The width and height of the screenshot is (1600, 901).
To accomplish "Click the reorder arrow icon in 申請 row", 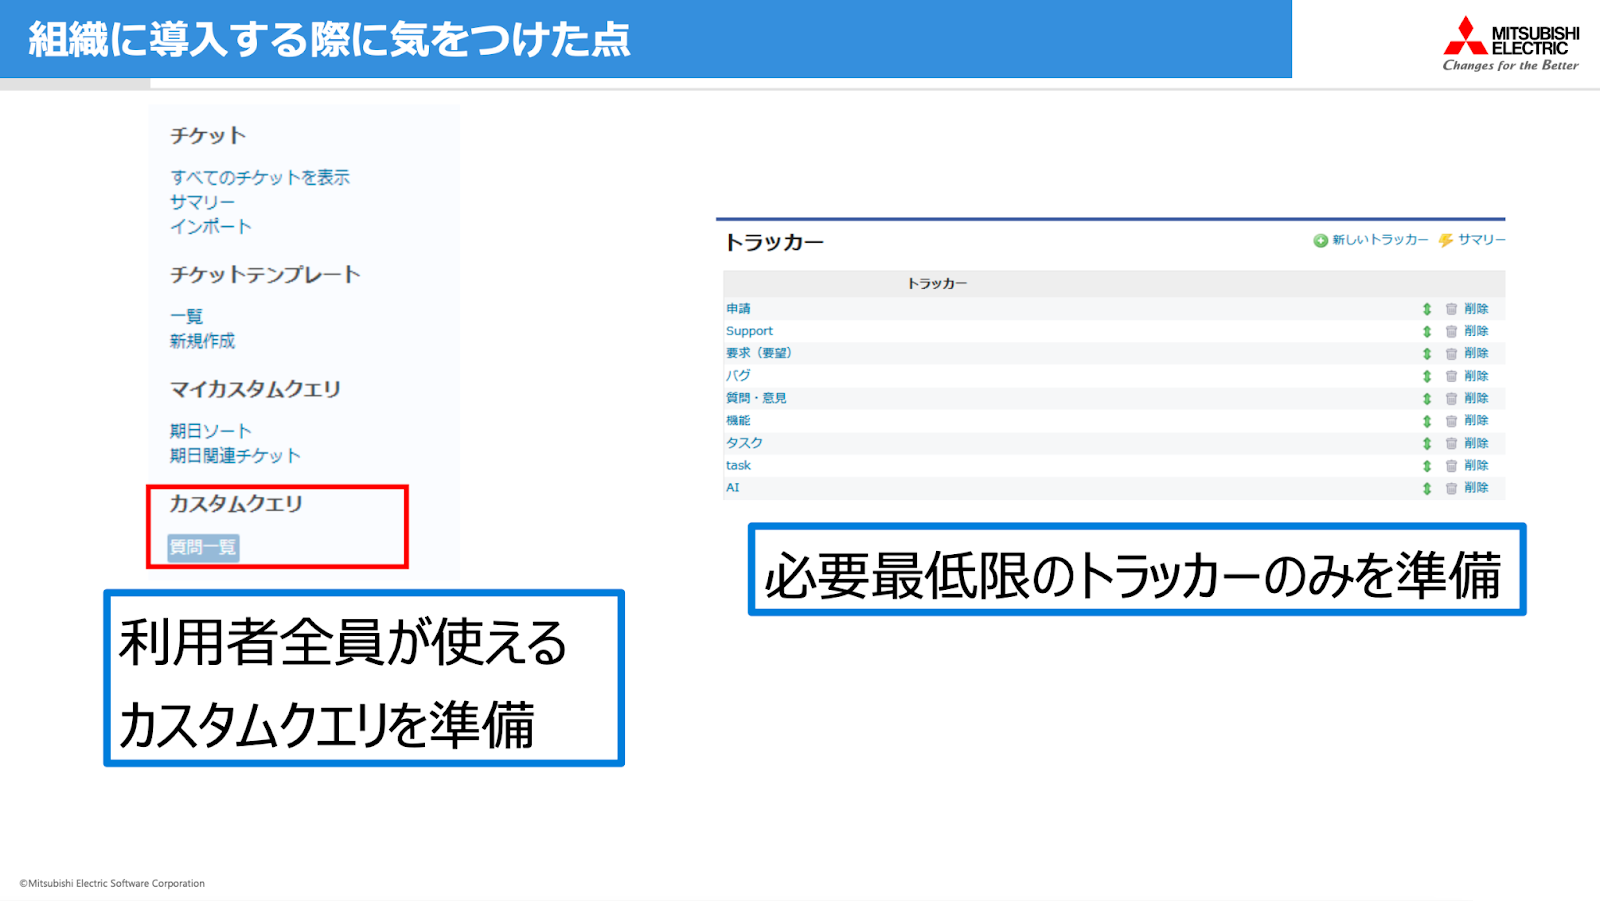I will click(1427, 309).
